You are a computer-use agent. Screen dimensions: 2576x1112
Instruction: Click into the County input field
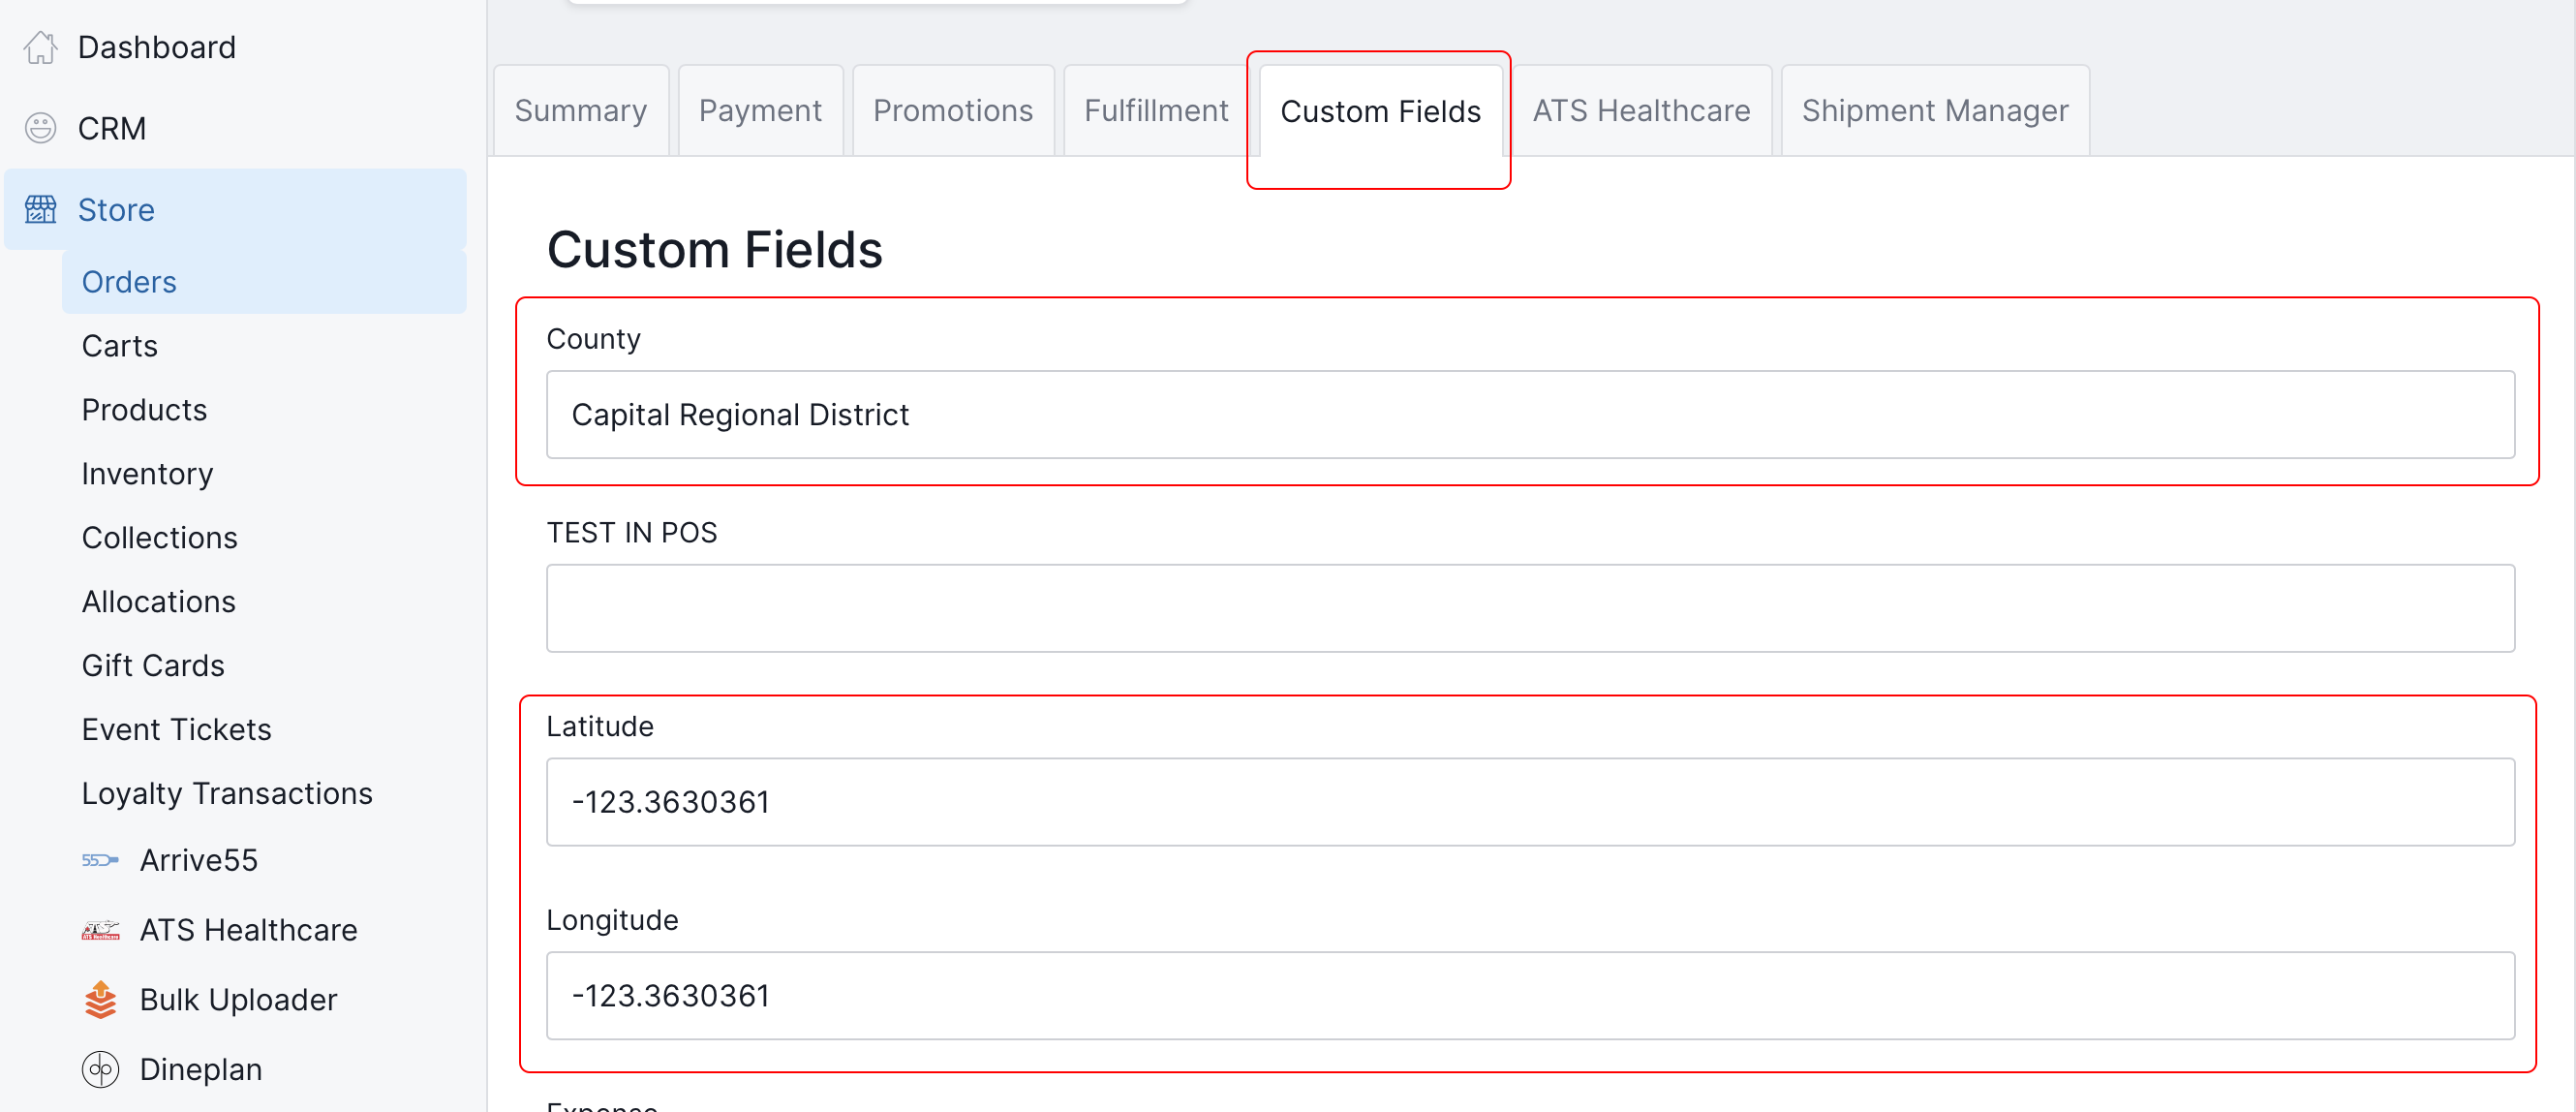(1530, 415)
